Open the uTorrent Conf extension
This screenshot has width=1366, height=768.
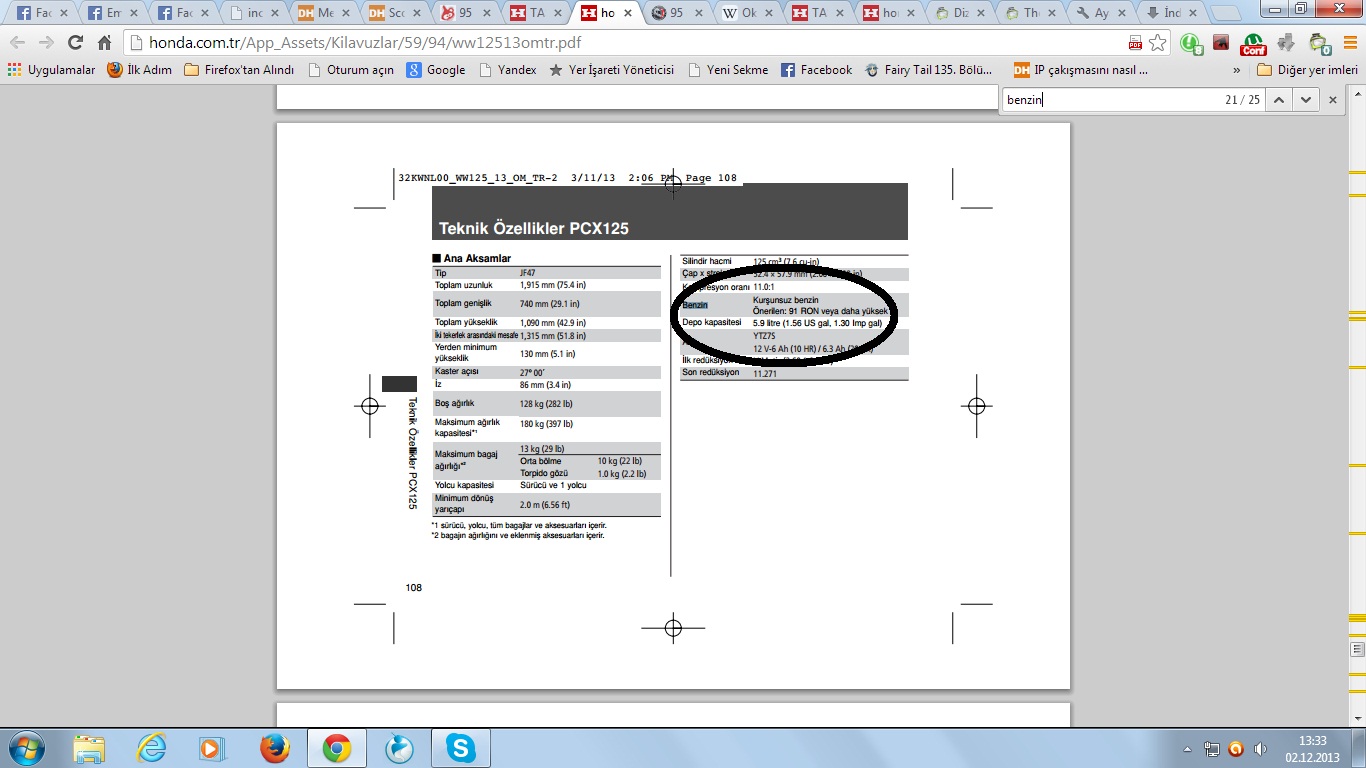[x=1253, y=43]
